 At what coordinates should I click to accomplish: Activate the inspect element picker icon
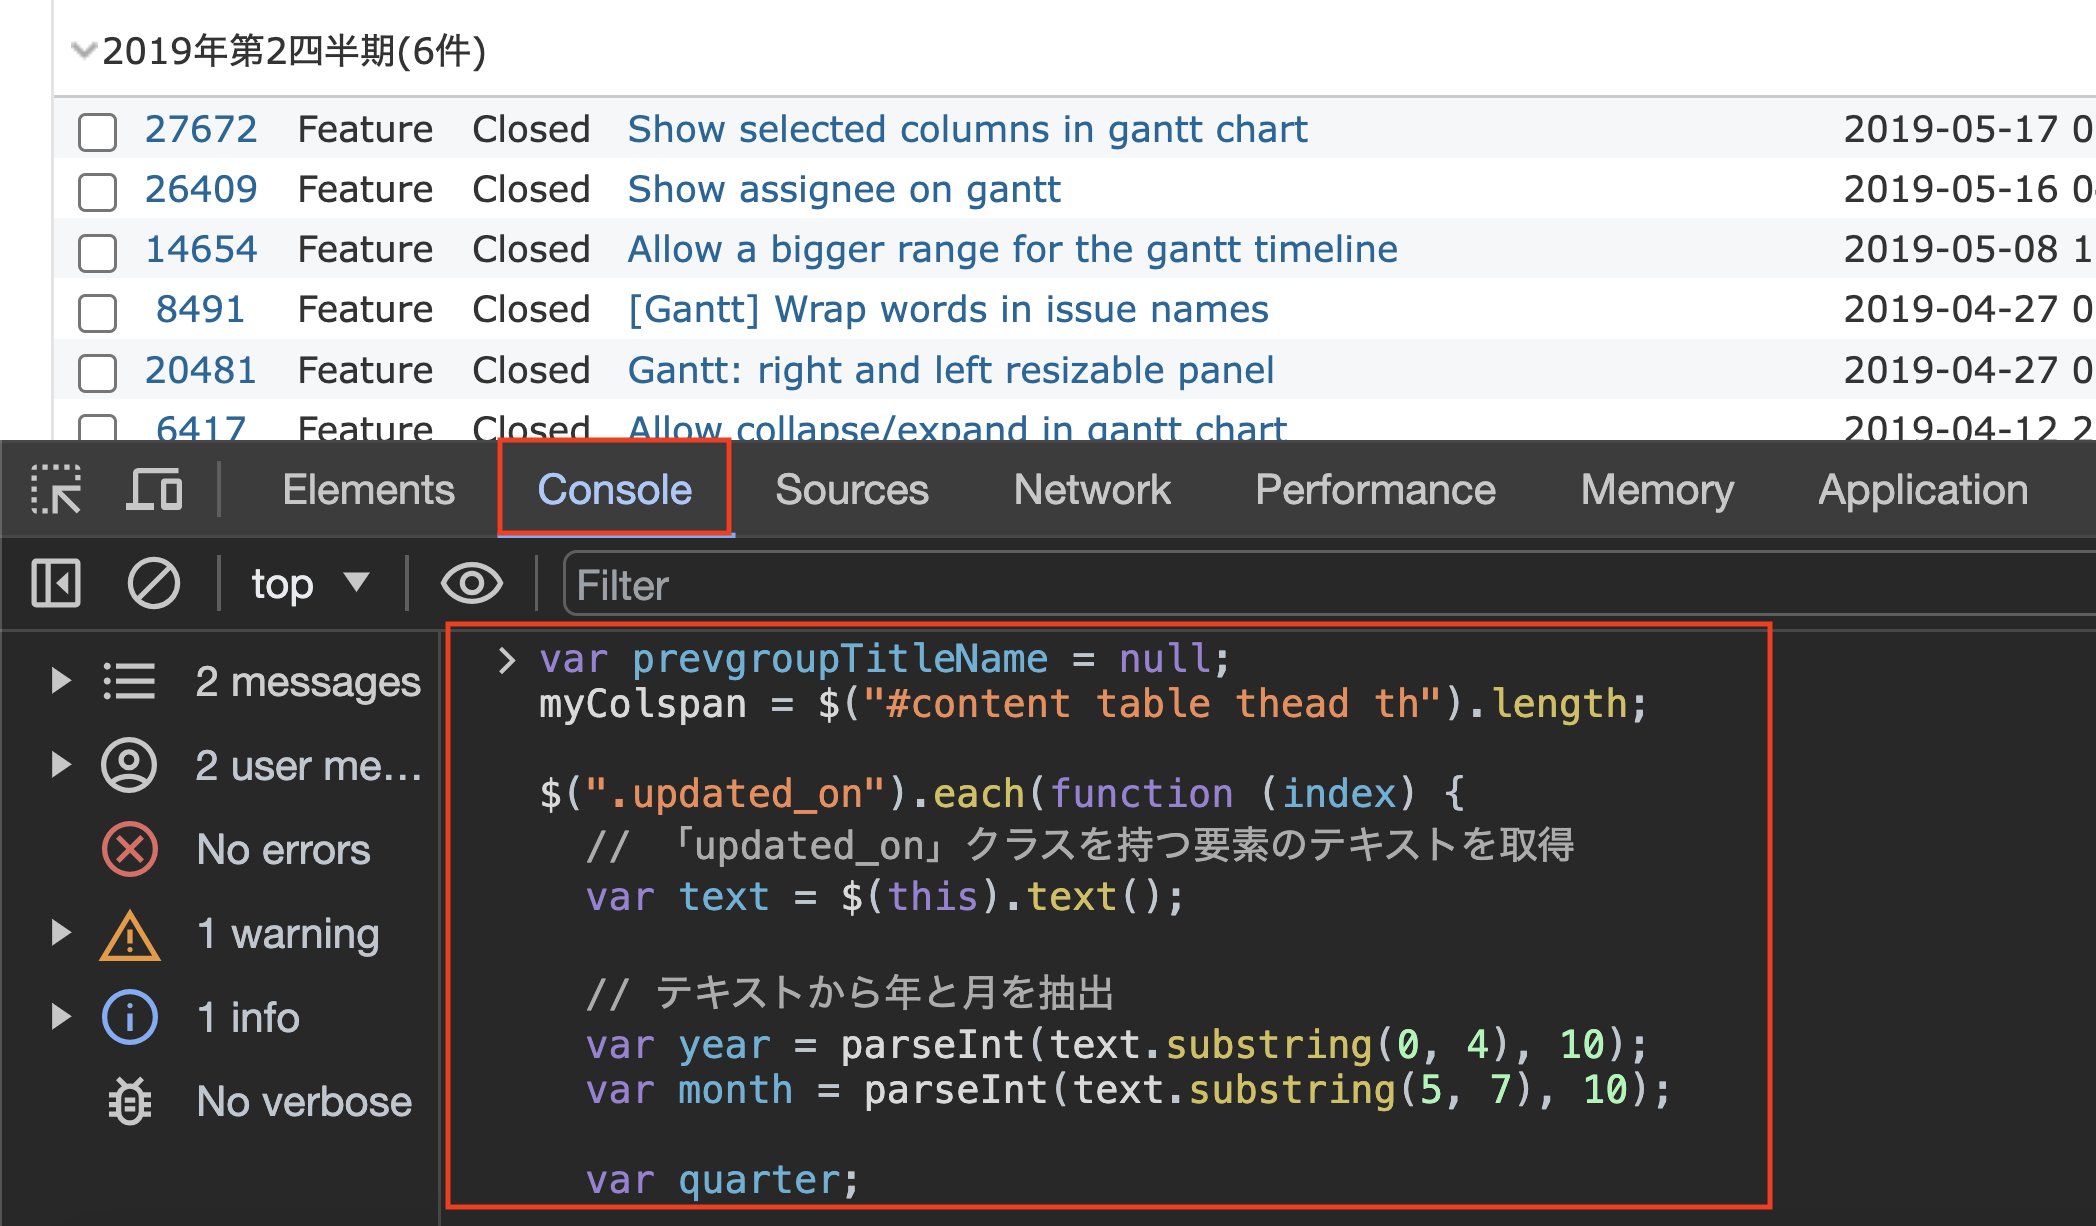(56, 490)
